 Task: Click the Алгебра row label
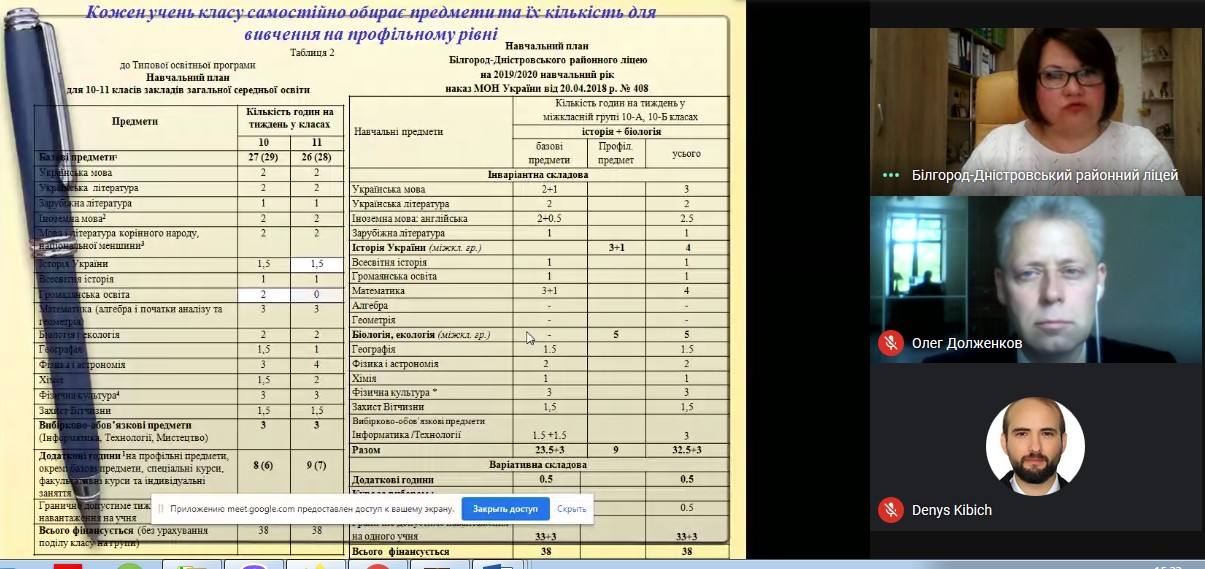pos(370,305)
